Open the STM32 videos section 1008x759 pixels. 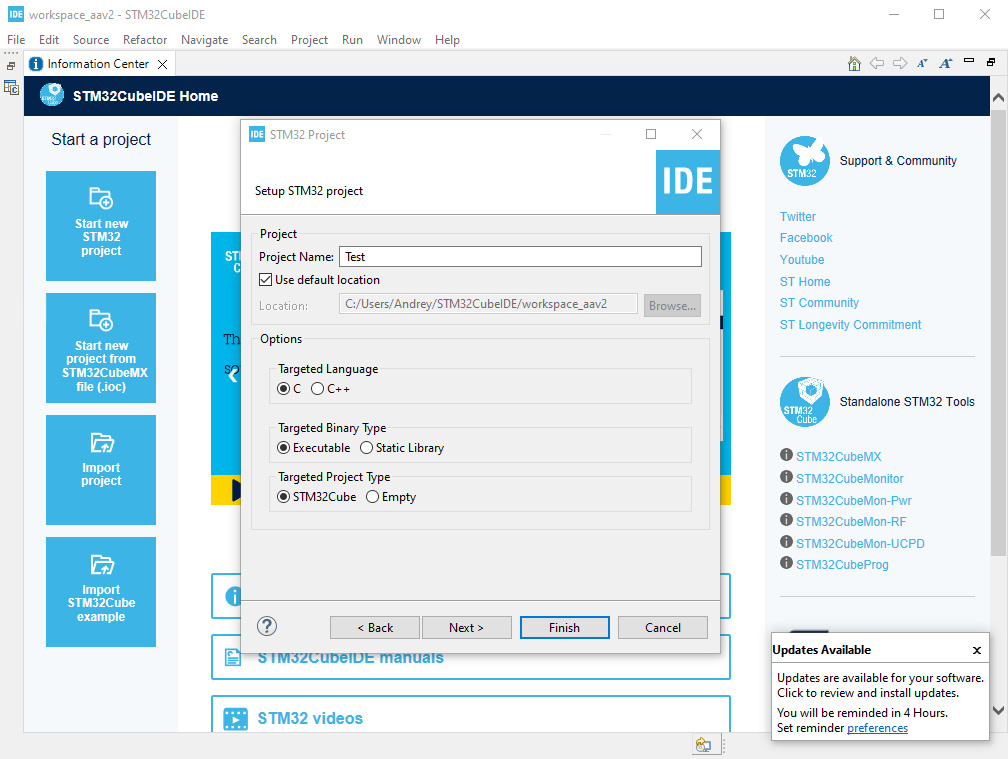tap(471, 715)
